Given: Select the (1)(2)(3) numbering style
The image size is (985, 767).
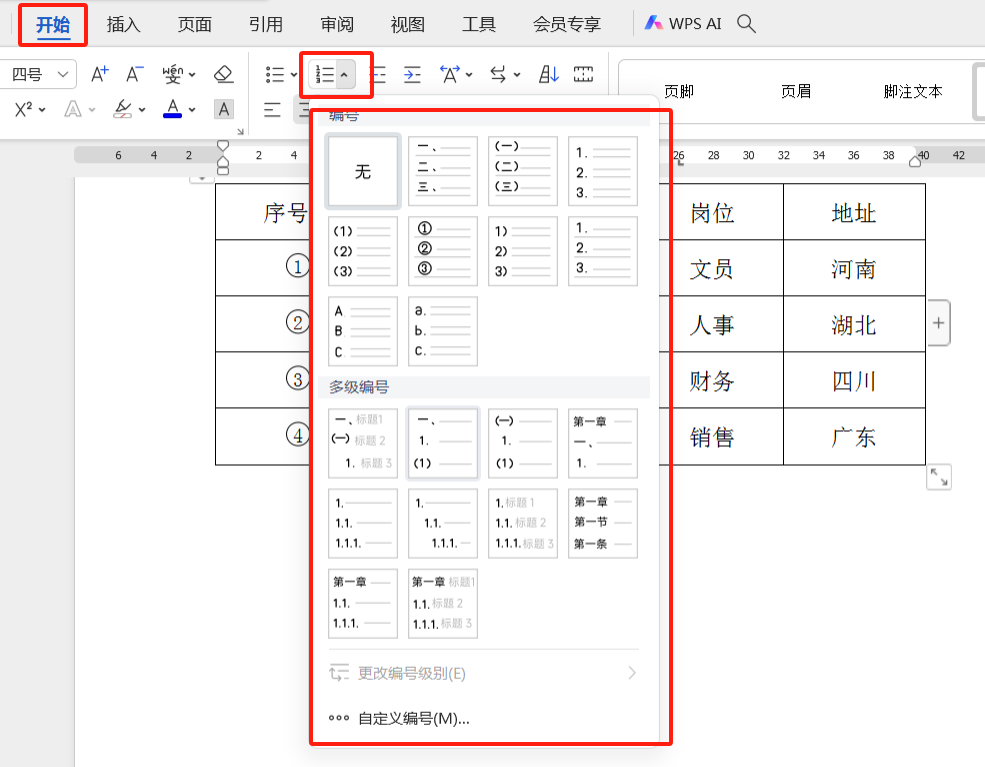Looking at the screenshot, I should 363,251.
